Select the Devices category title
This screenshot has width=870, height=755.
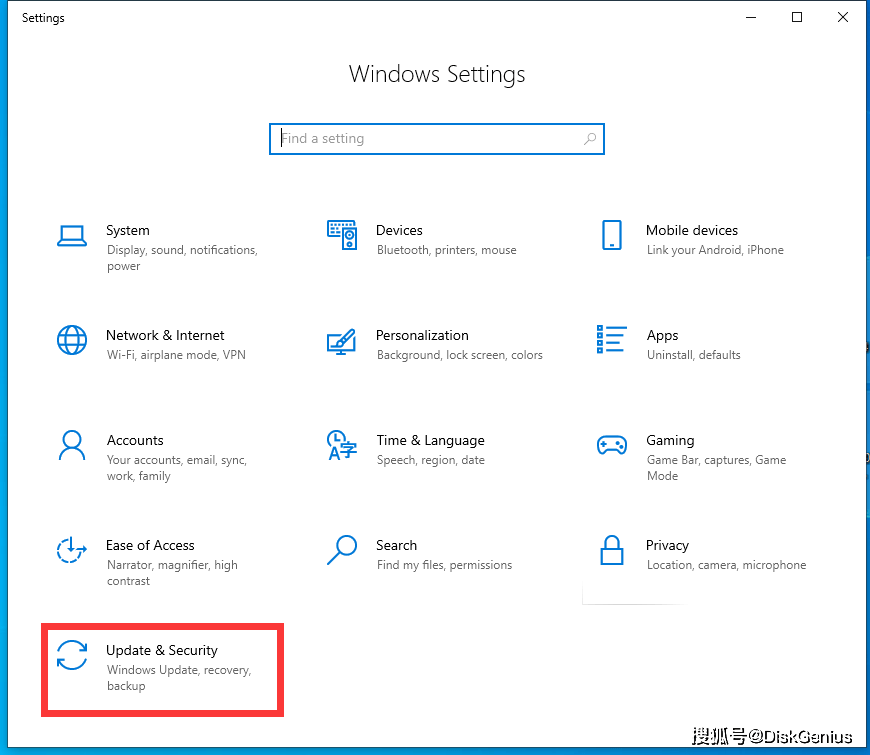click(399, 230)
